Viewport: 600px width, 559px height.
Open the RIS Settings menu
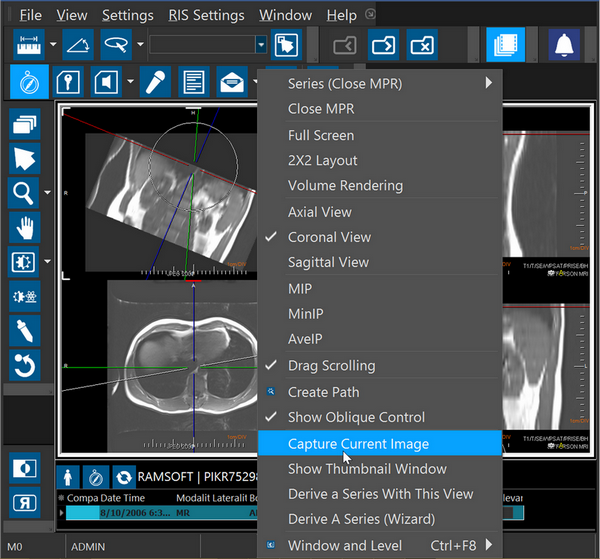click(x=206, y=15)
